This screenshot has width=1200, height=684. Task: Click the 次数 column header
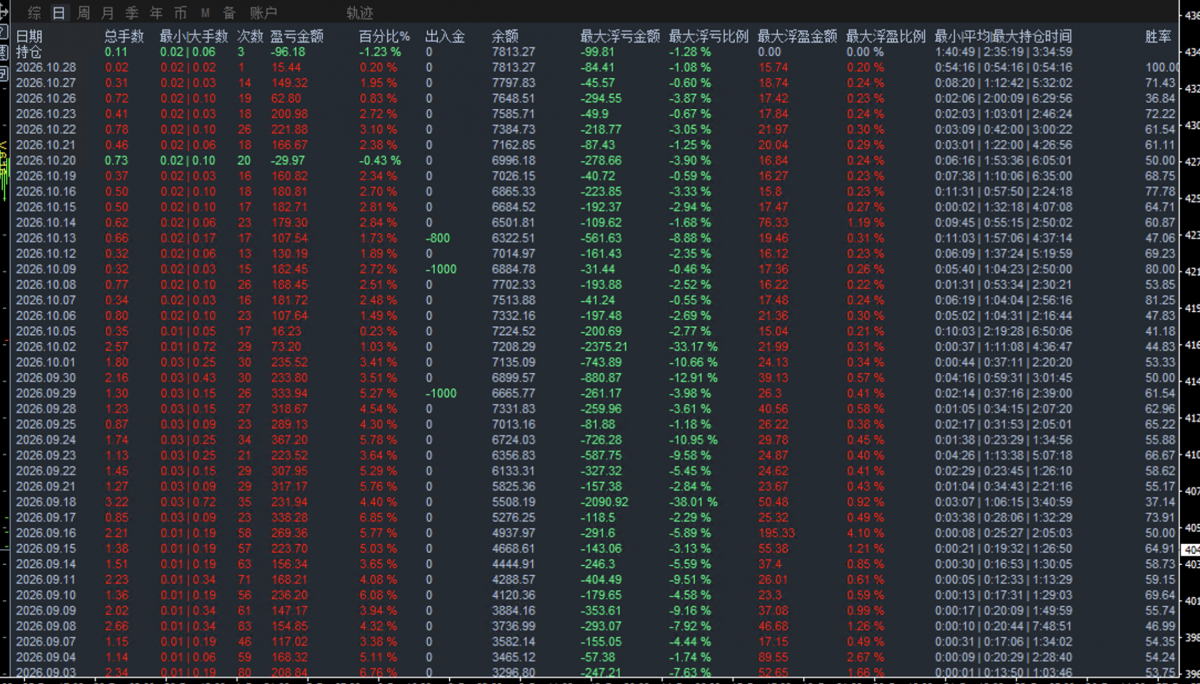point(251,36)
